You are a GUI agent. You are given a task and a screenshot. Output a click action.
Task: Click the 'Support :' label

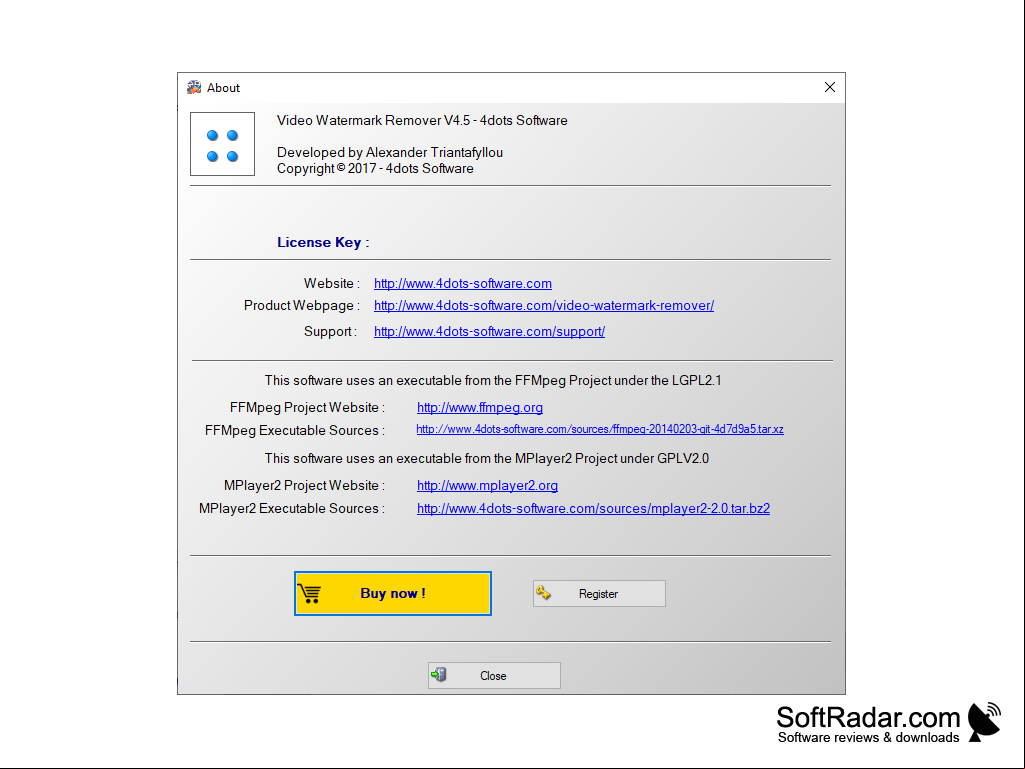point(330,332)
